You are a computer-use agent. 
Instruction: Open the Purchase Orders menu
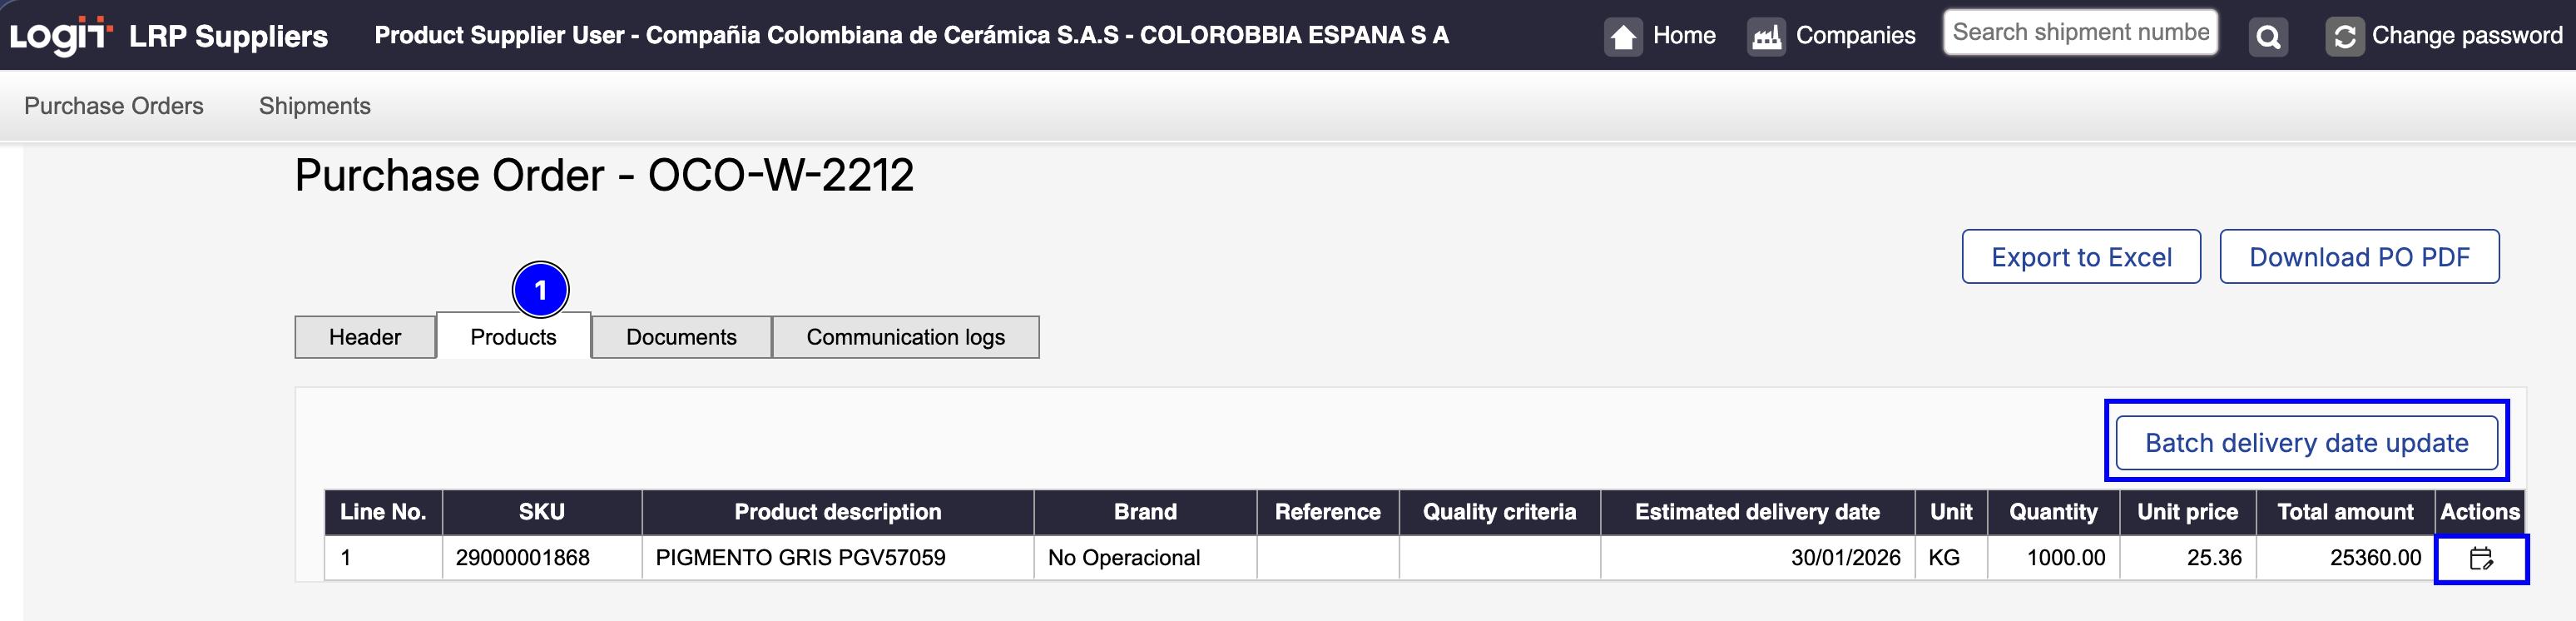pos(114,106)
